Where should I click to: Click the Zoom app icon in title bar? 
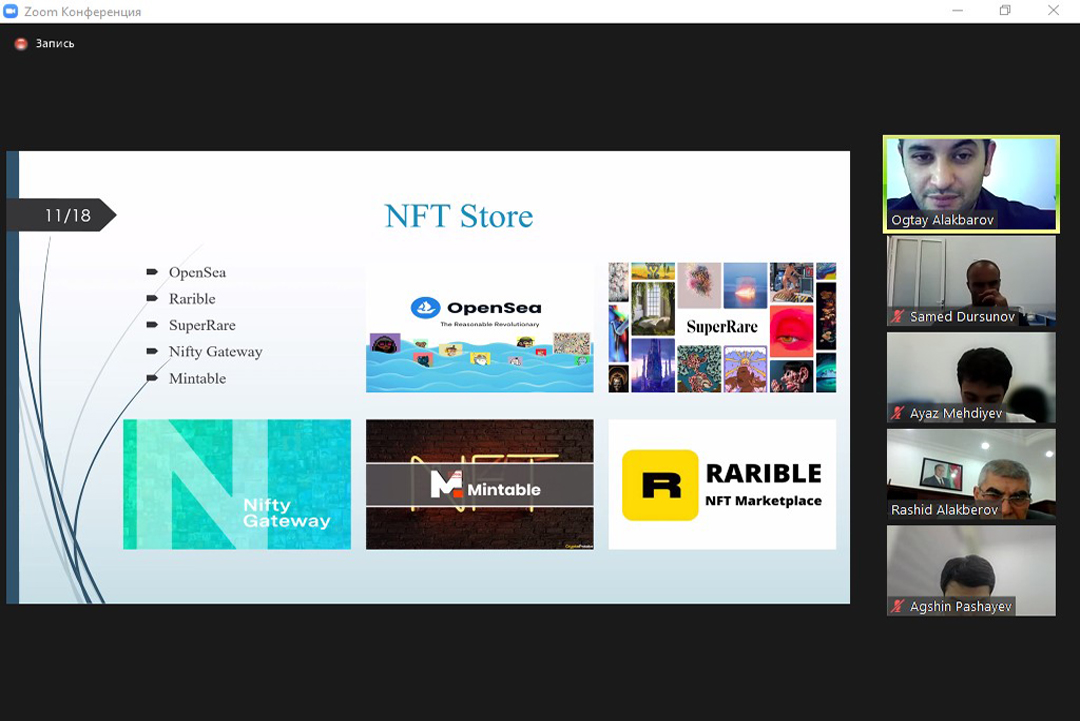pyautogui.click(x=11, y=11)
